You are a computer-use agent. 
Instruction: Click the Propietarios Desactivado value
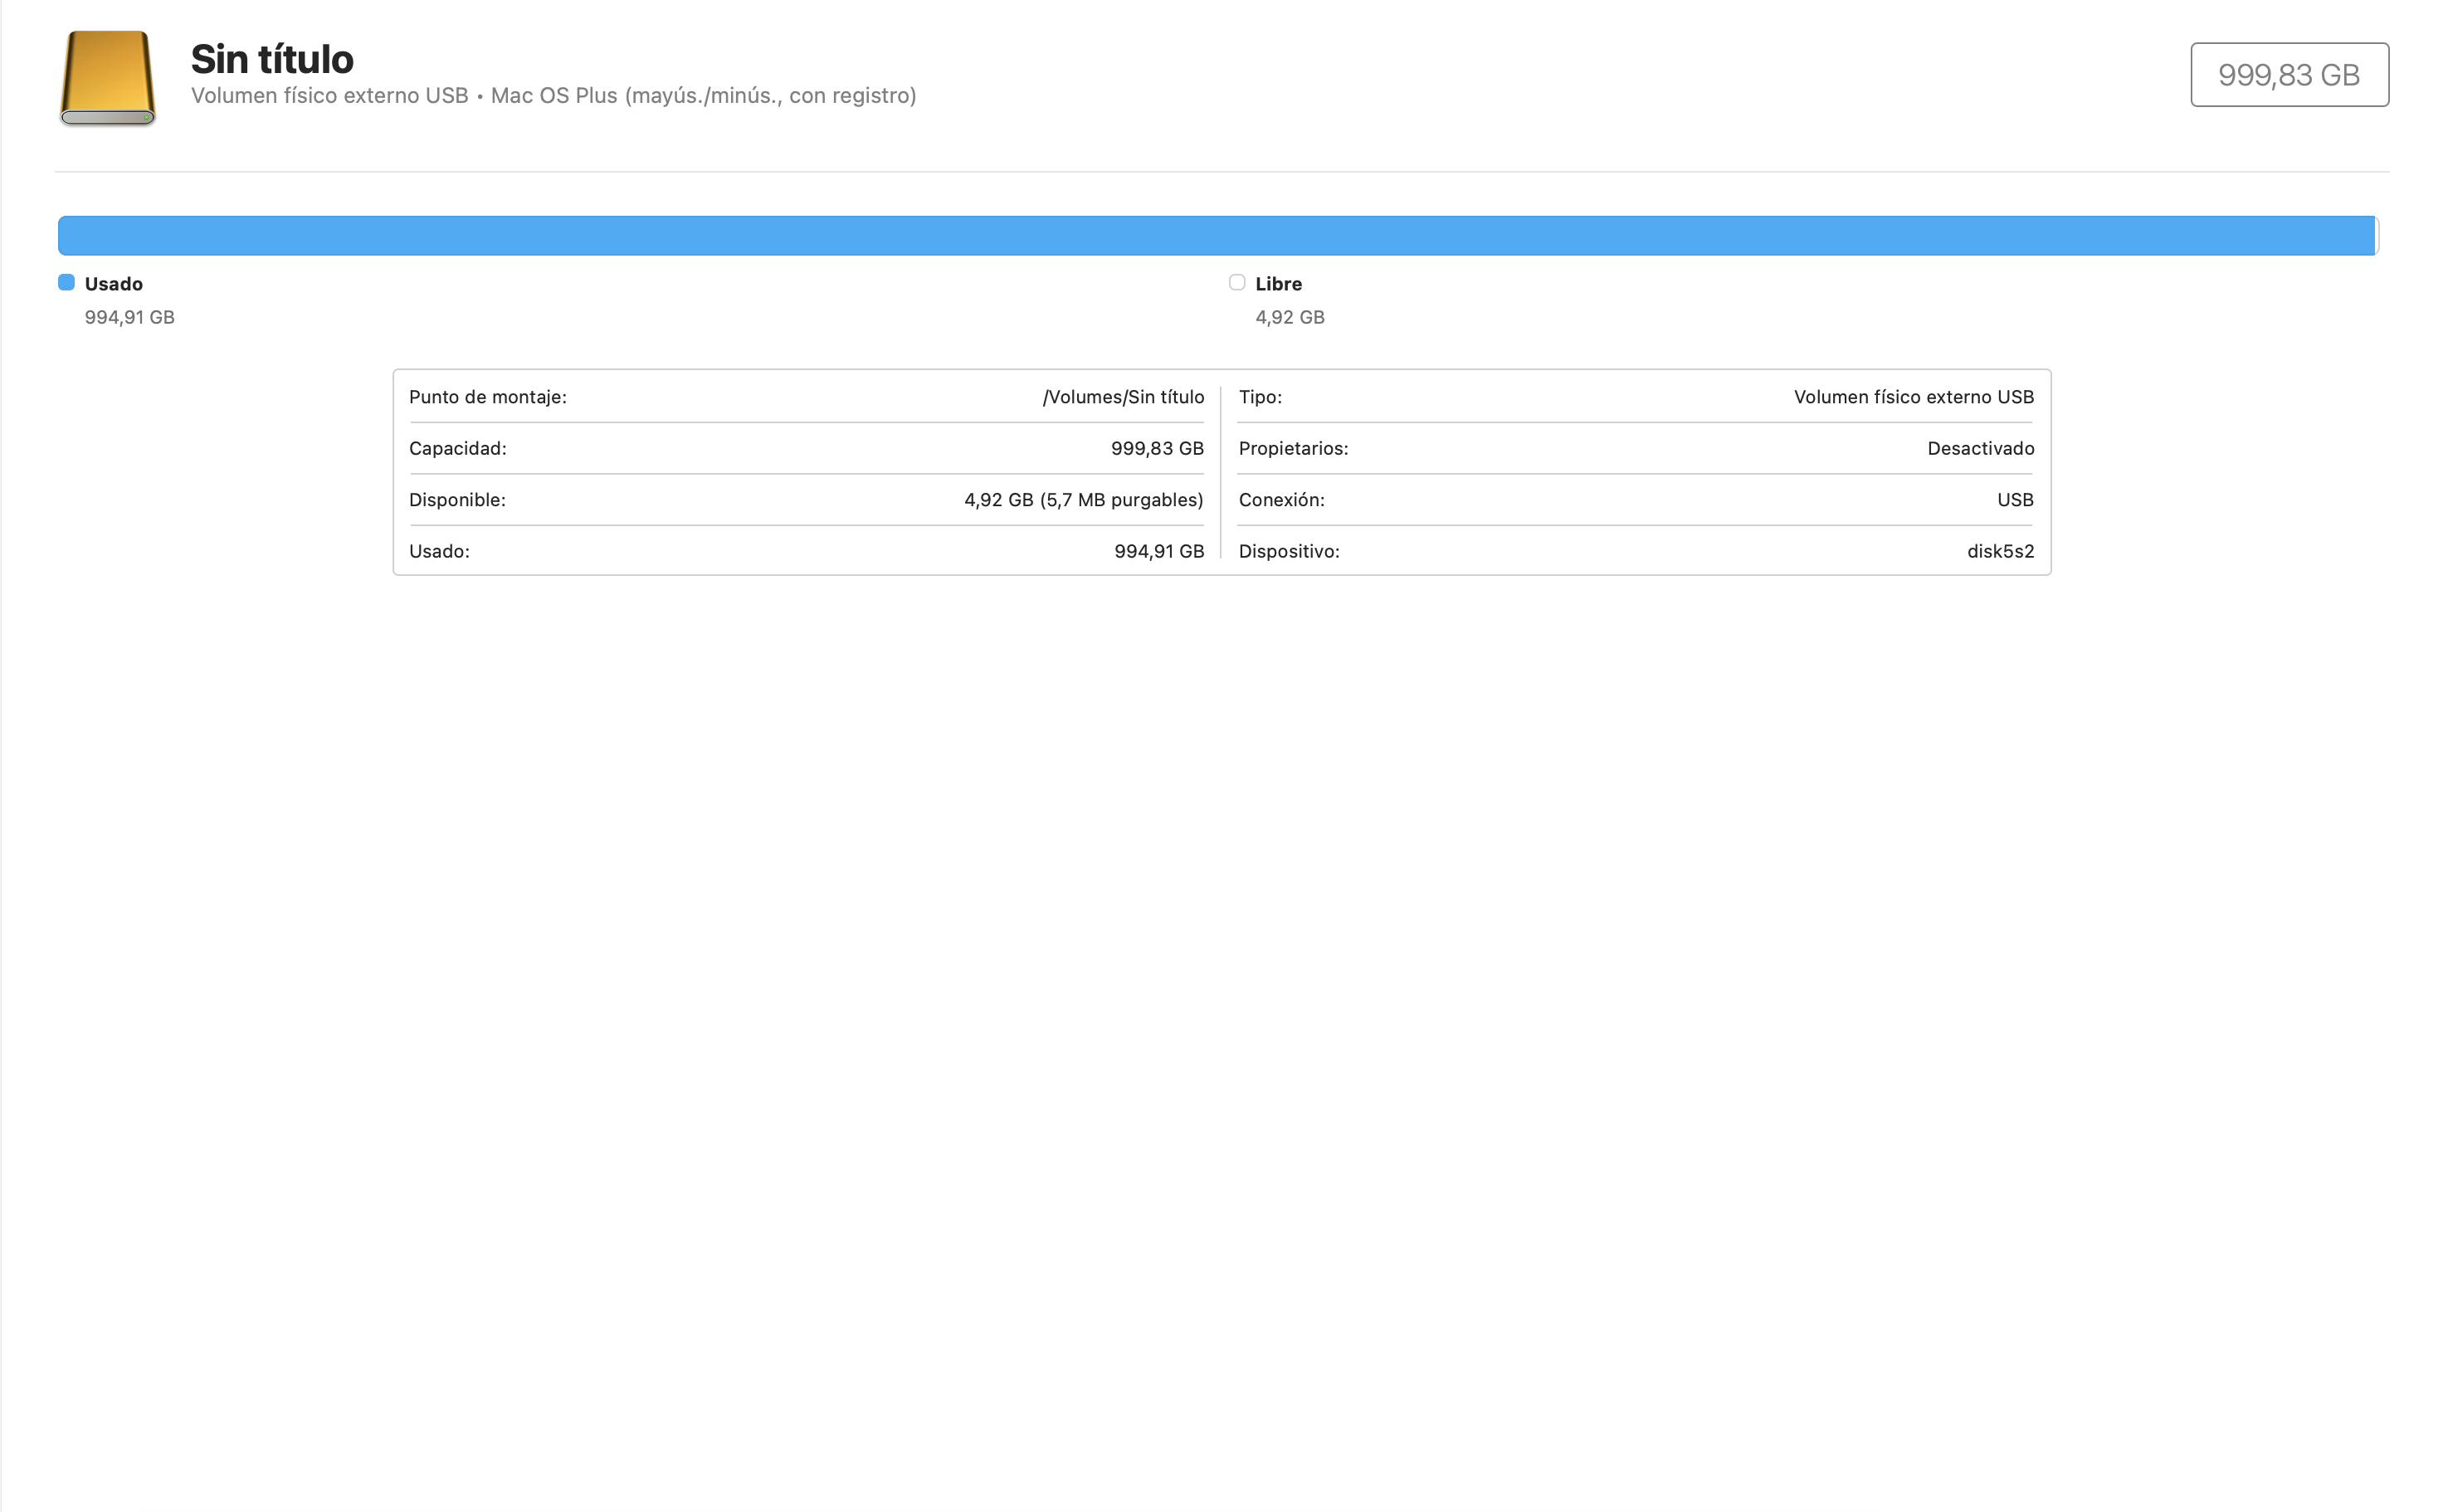tap(1979, 448)
